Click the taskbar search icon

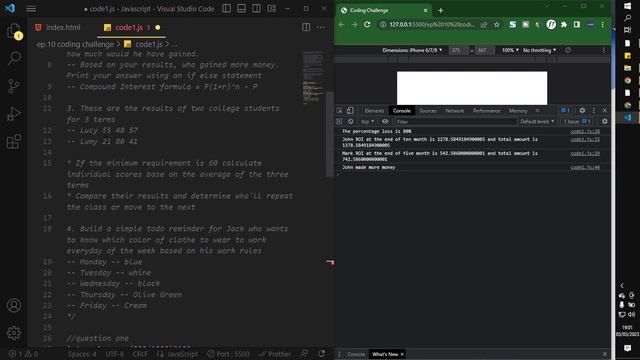coord(627,18)
